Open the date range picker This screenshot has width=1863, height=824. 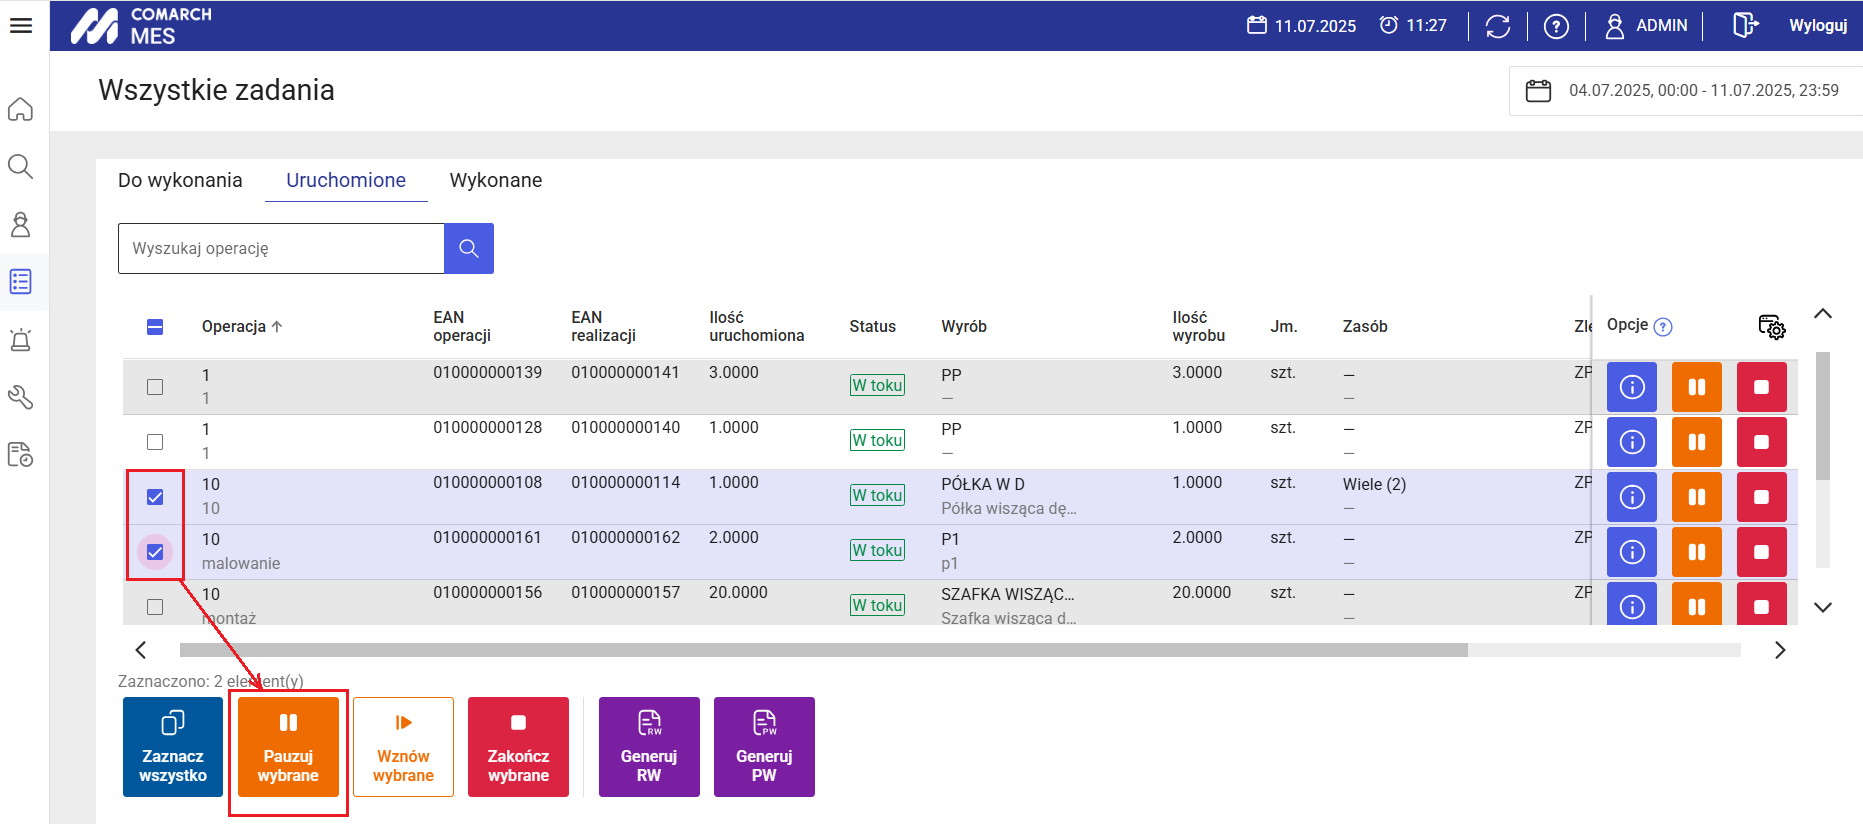[1685, 91]
